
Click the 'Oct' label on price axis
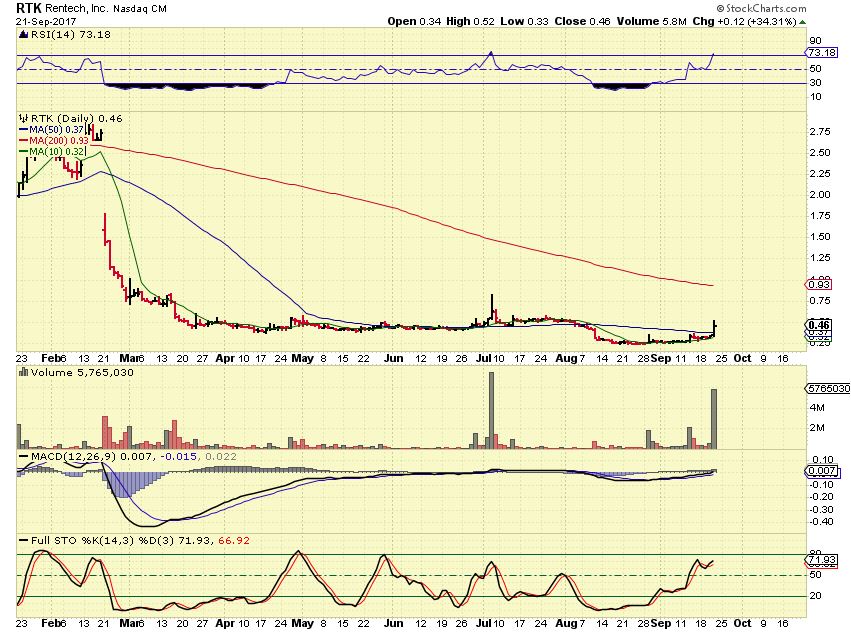click(742, 358)
